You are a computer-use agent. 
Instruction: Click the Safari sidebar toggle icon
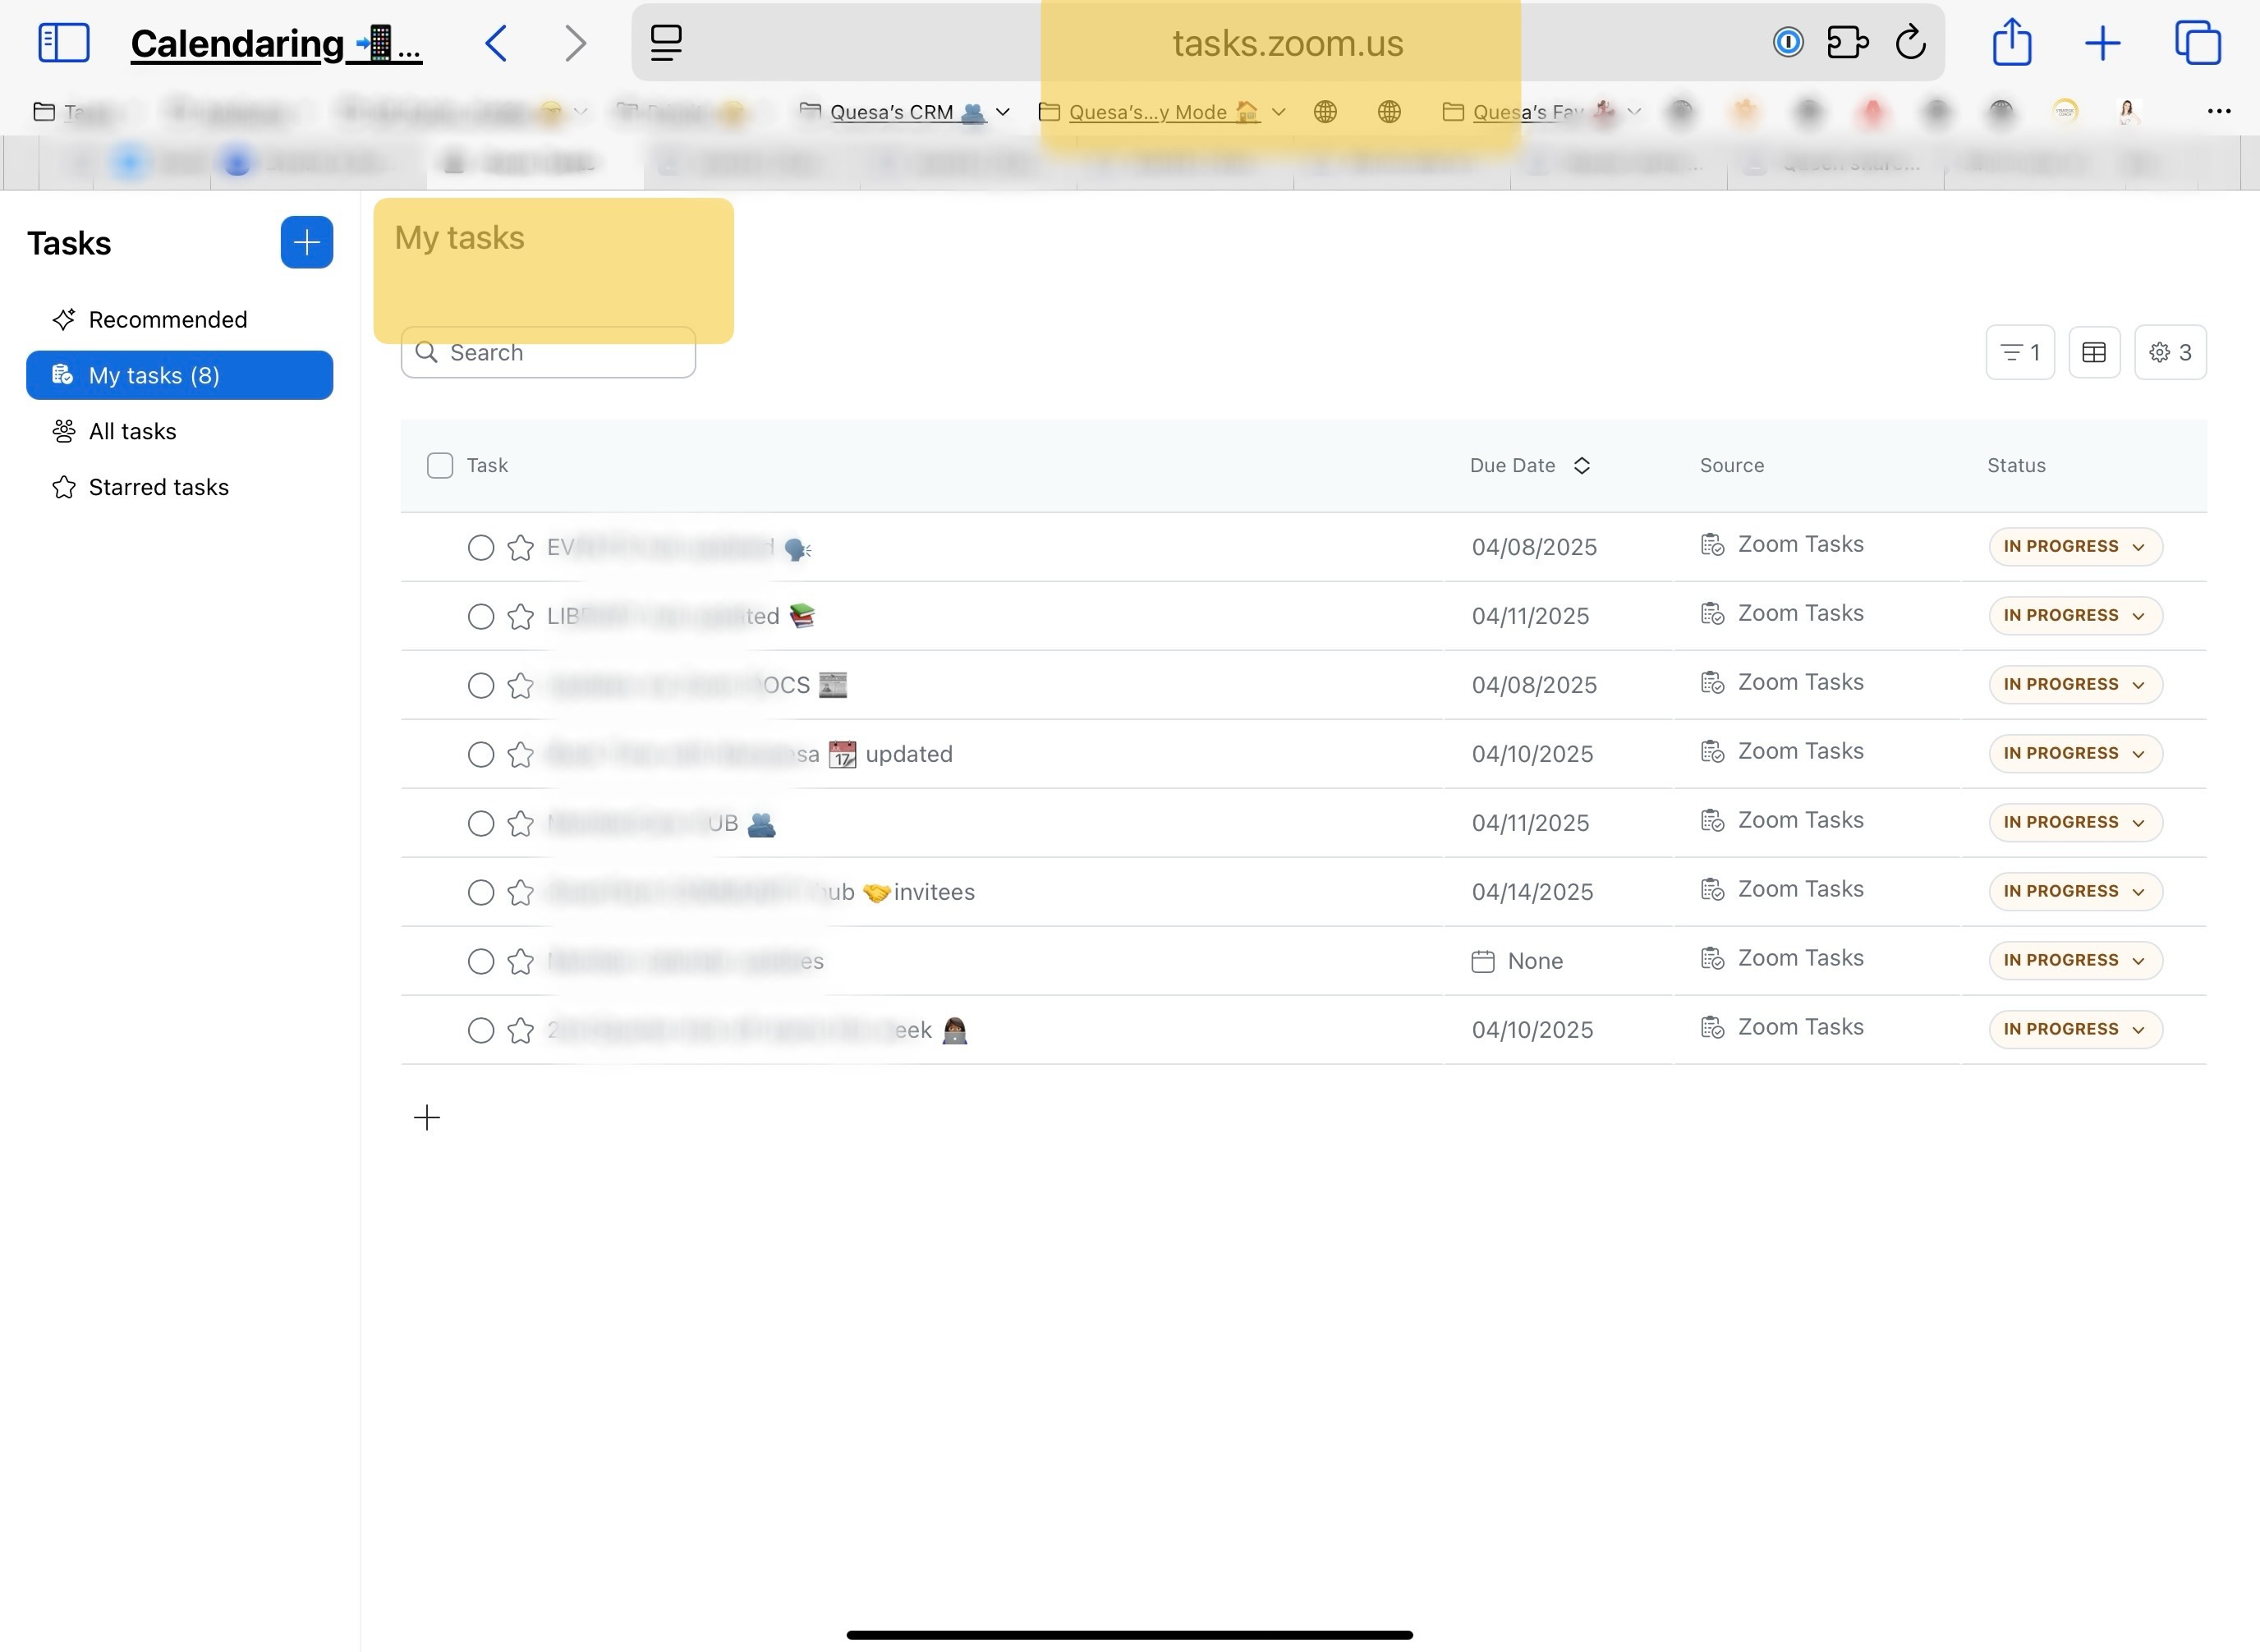coord(64,43)
